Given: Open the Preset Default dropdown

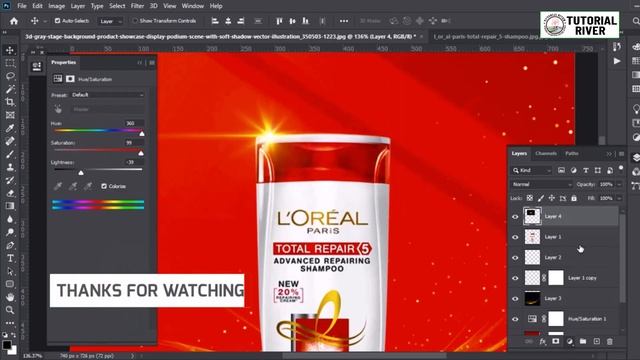Looking at the screenshot, I should pos(107,95).
